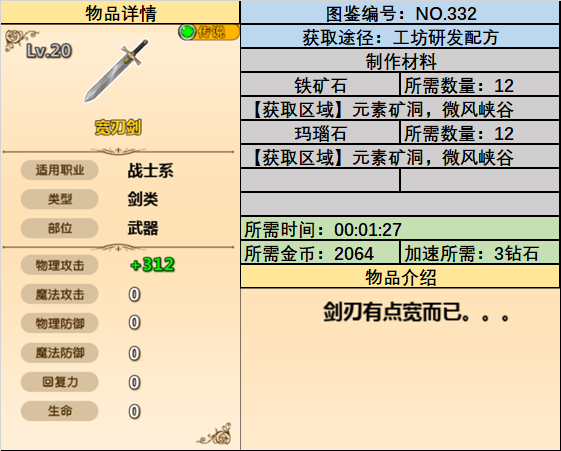Click the 所需金币 2064 cell
Viewport: 561px width, 451px height.
click(320, 252)
